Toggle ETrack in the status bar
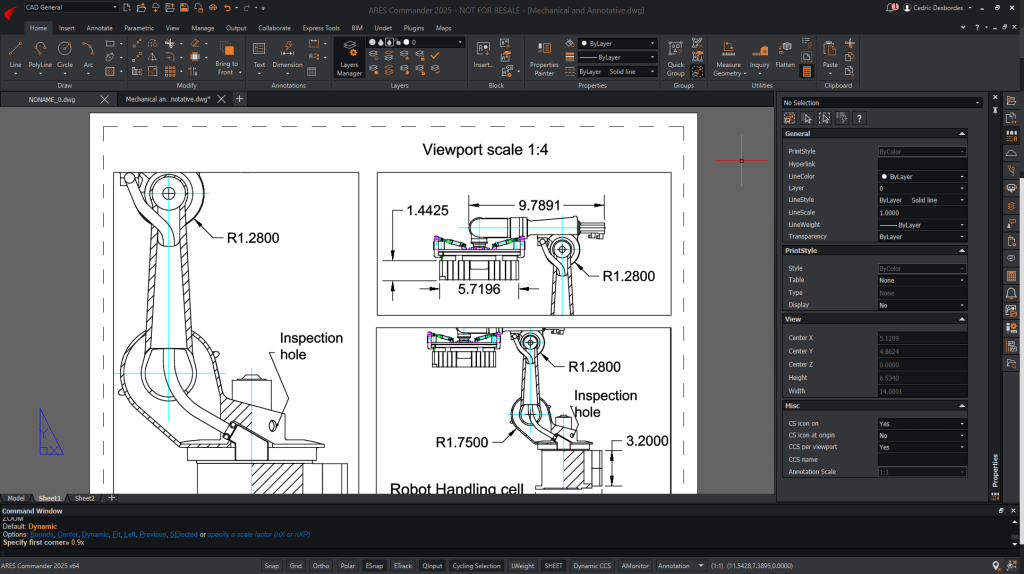This screenshot has width=1024, height=574. 403,566
